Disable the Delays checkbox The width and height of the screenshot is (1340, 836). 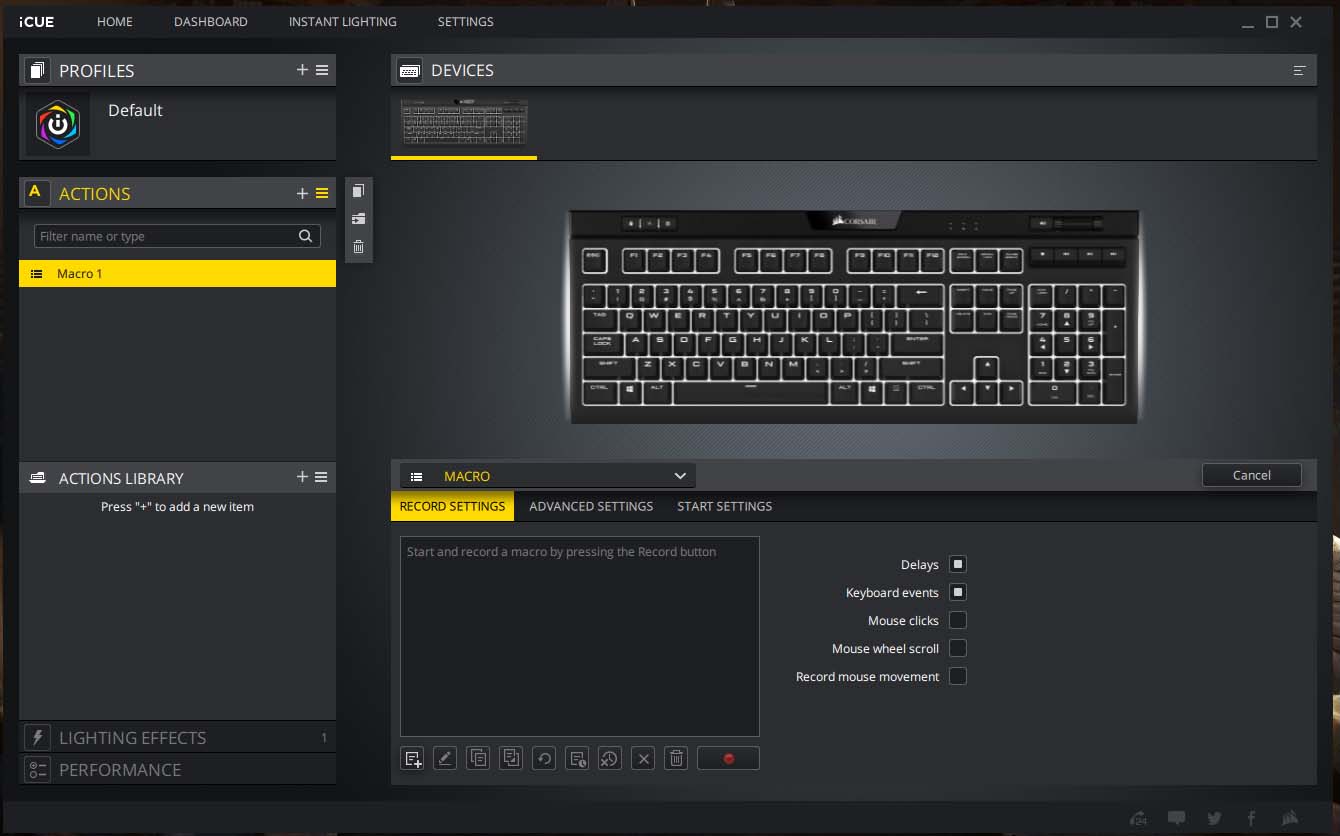[x=957, y=565]
